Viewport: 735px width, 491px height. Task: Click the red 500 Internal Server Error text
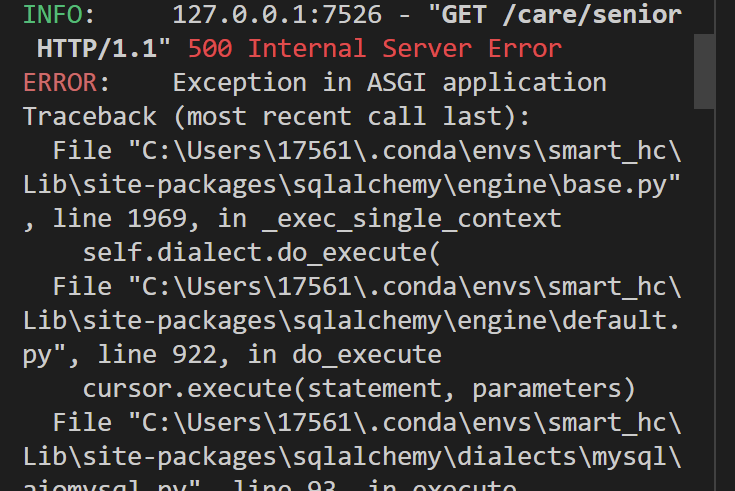pyautogui.click(x=375, y=49)
